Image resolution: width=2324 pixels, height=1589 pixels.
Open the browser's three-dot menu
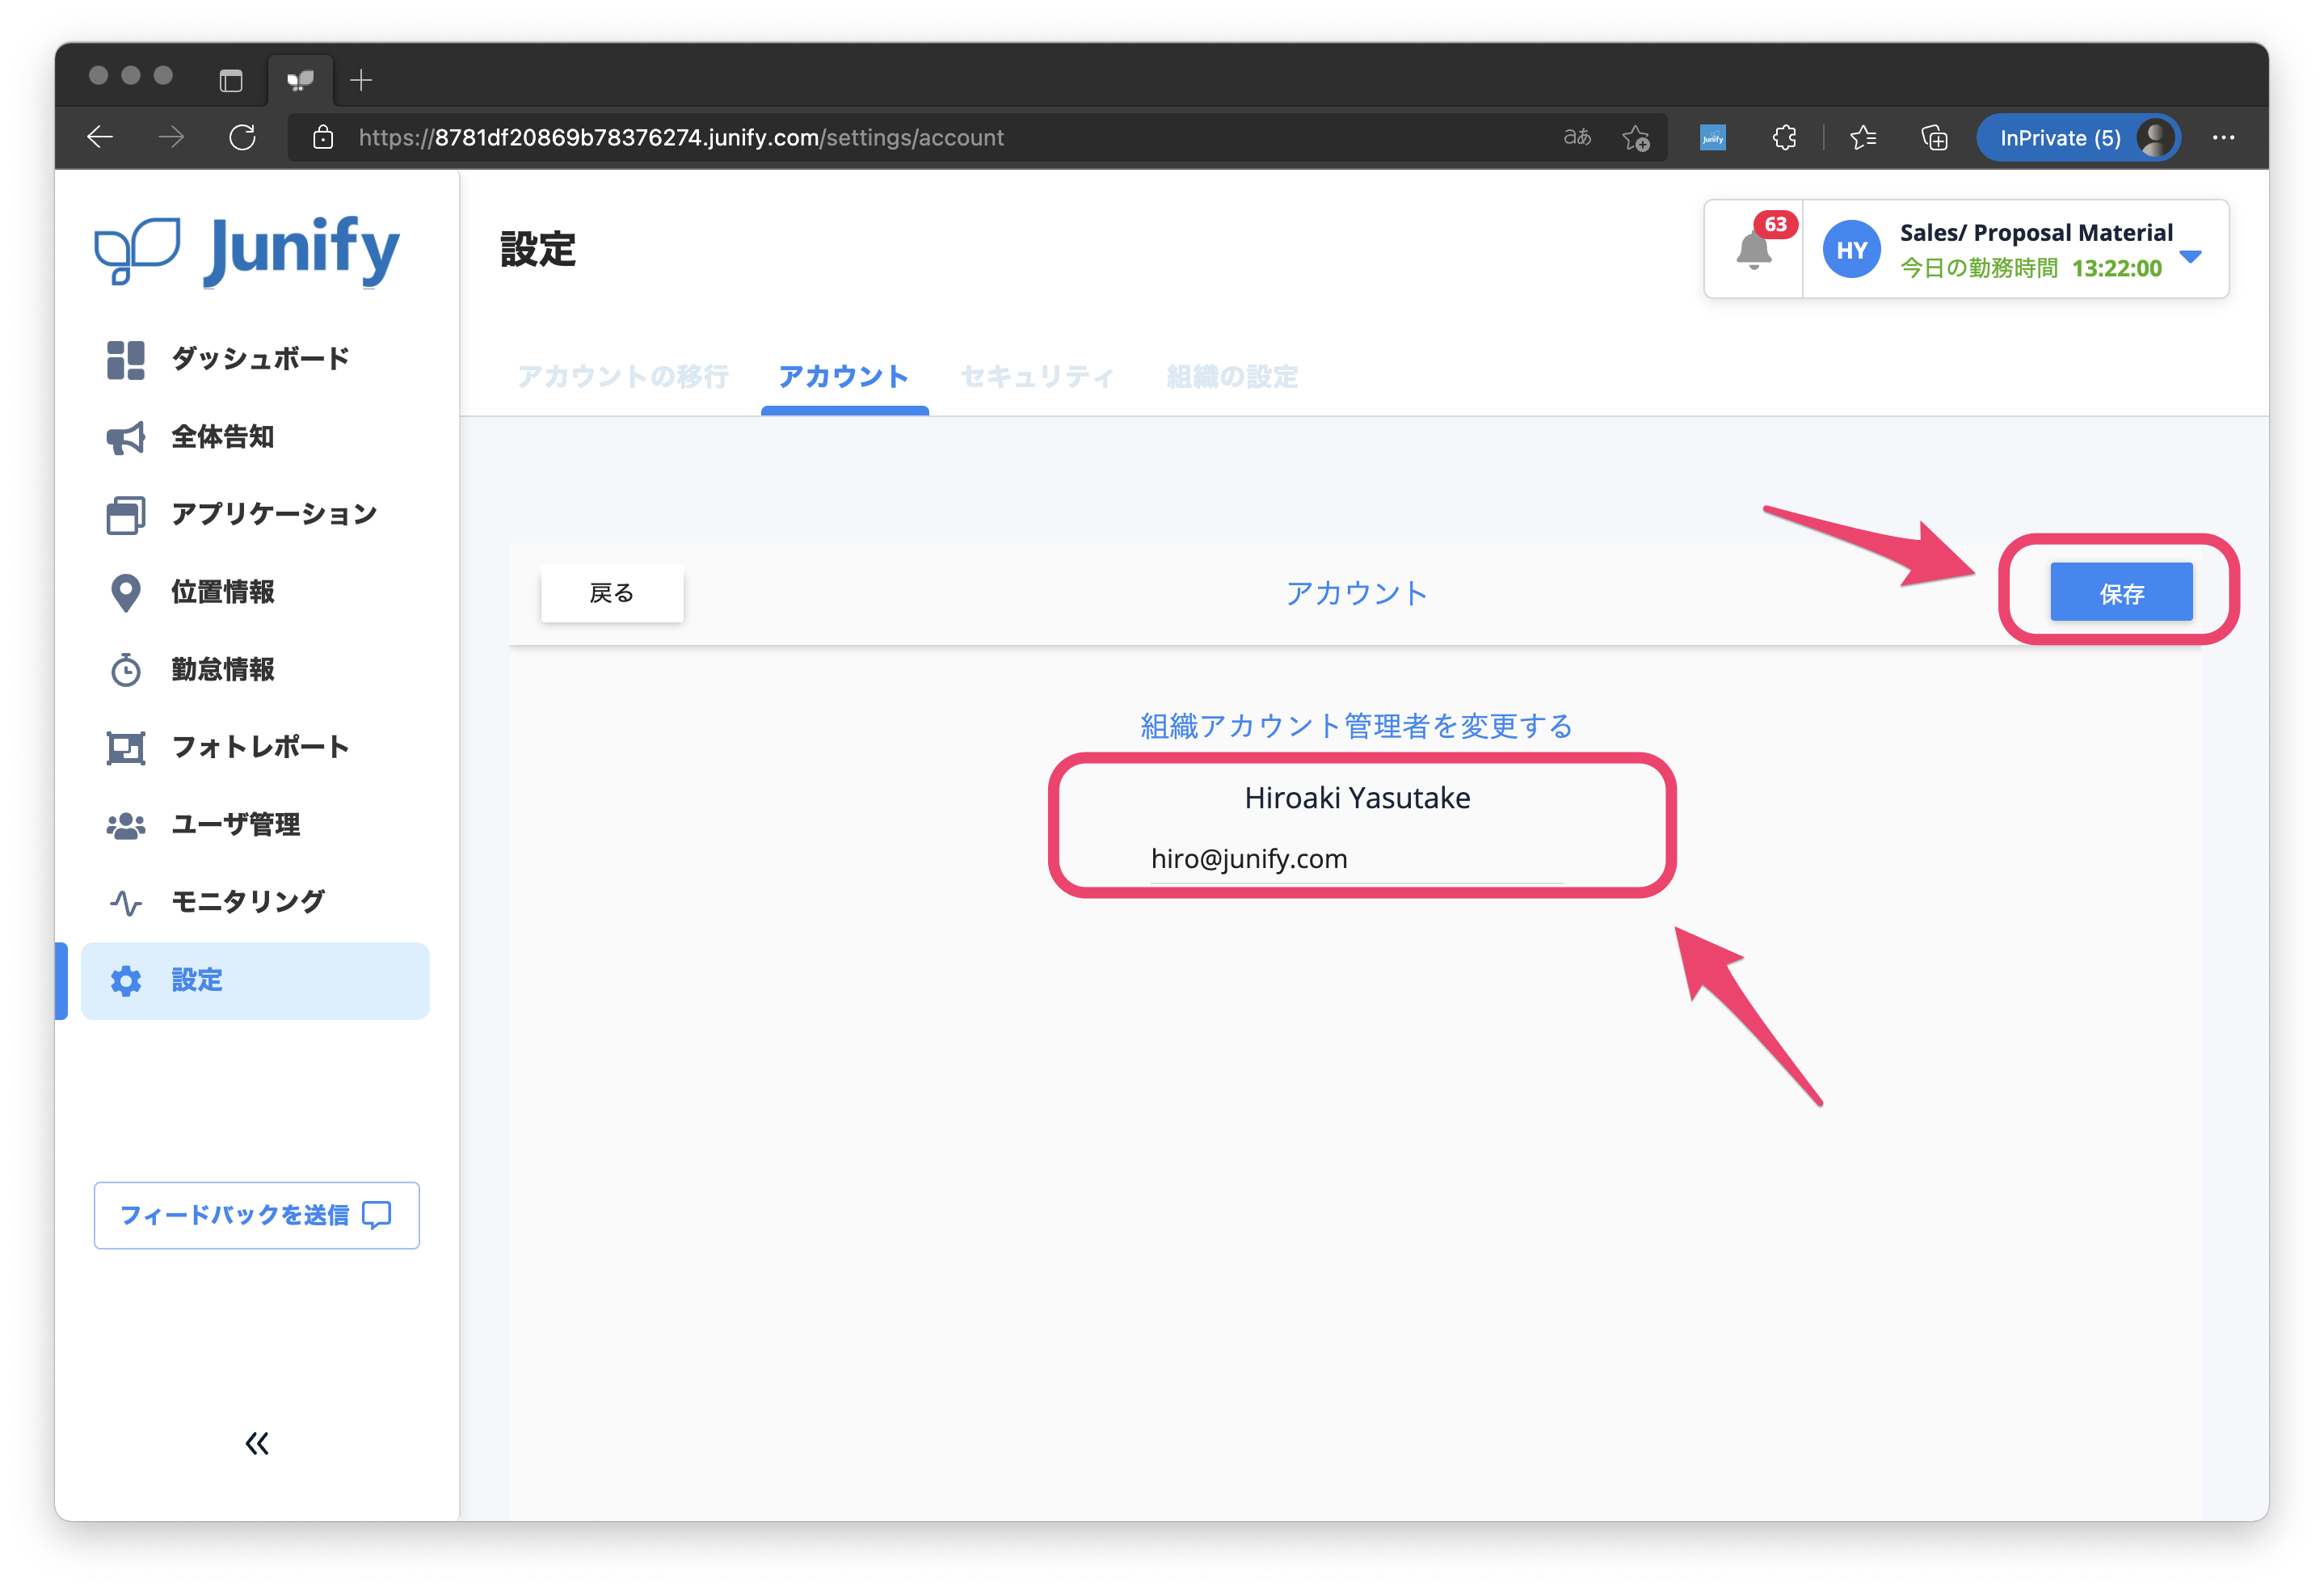point(2223,138)
